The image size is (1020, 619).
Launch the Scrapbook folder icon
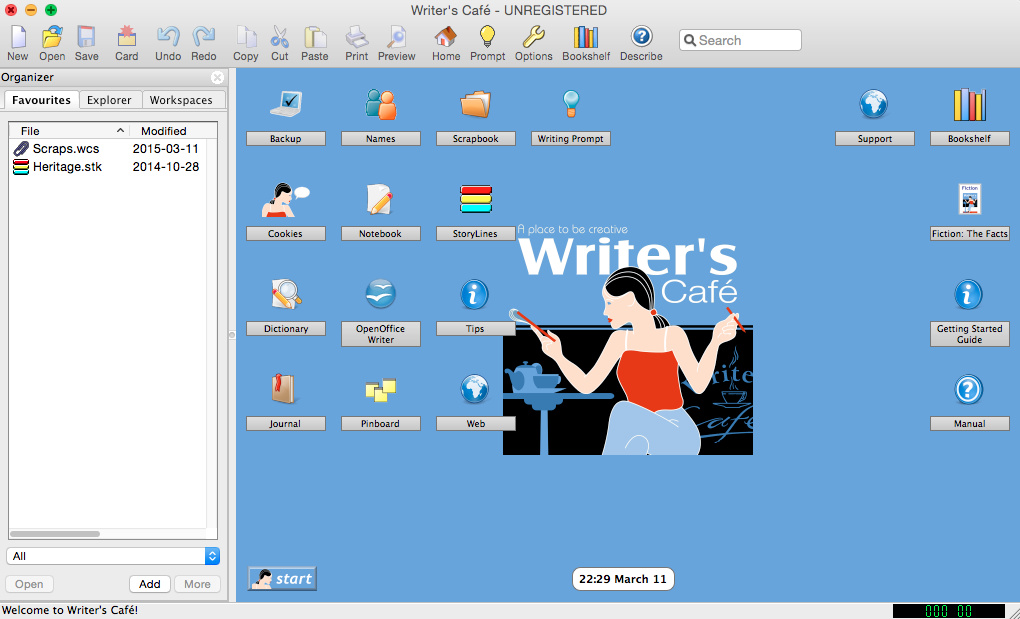(476, 104)
